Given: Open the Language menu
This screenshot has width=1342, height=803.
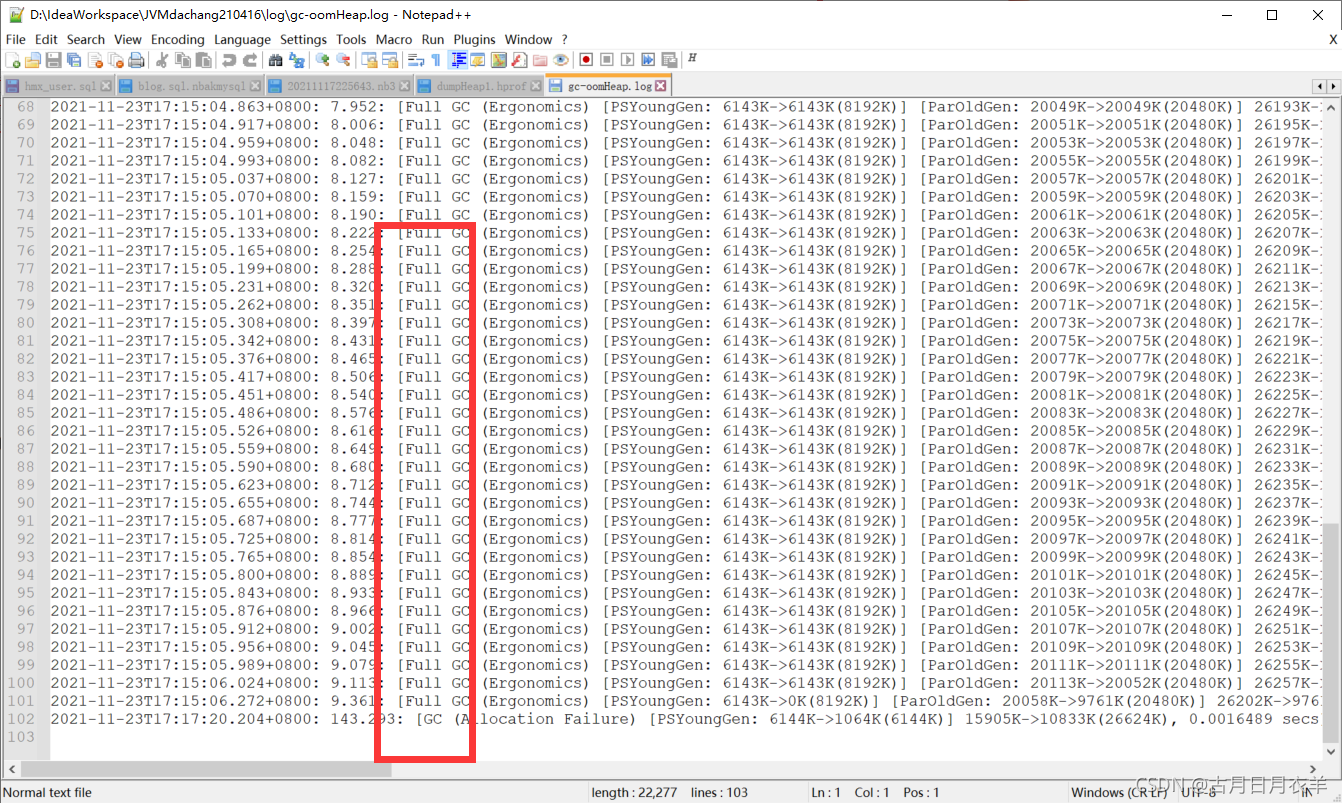Looking at the screenshot, I should pyautogui.click(x=242, y=39).
